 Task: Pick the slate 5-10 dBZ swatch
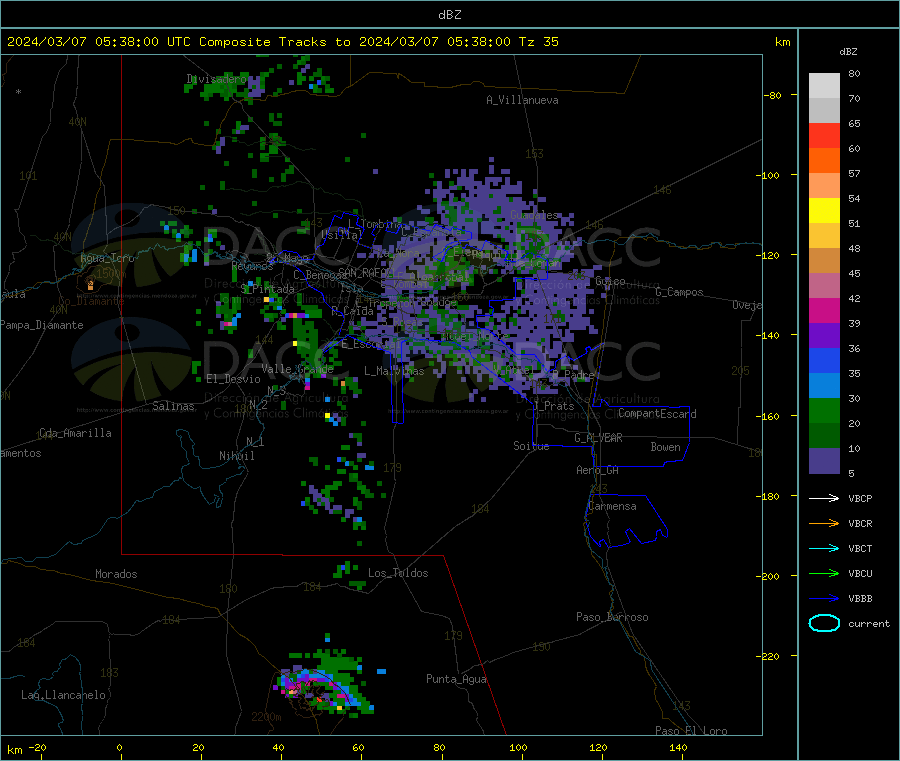tap(824, 461)
